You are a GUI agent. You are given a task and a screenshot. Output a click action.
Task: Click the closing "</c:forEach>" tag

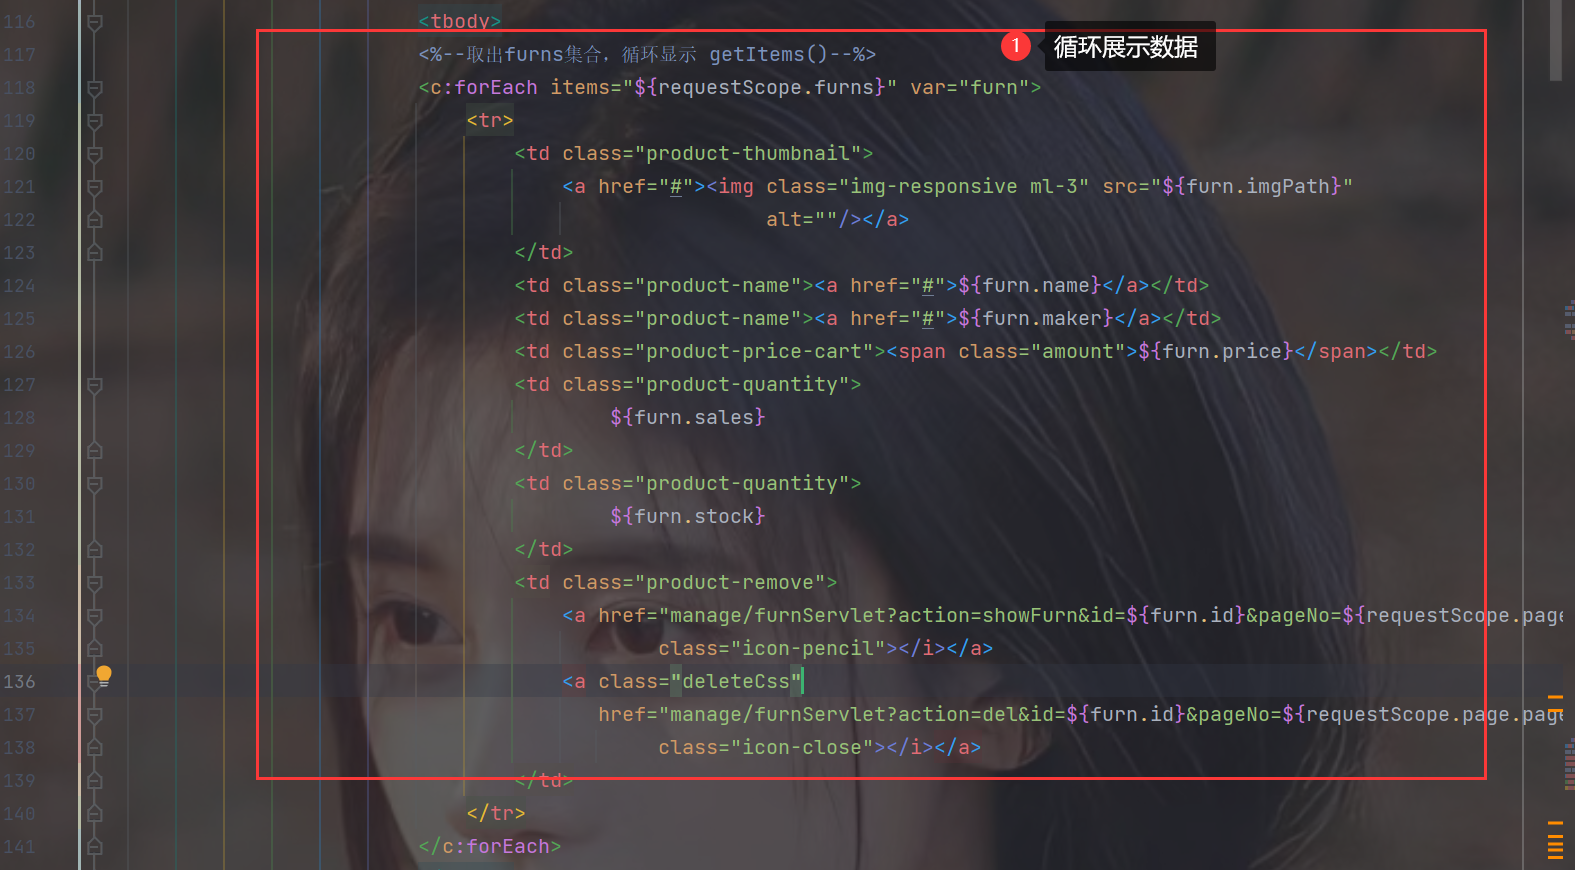pos(490,847)
